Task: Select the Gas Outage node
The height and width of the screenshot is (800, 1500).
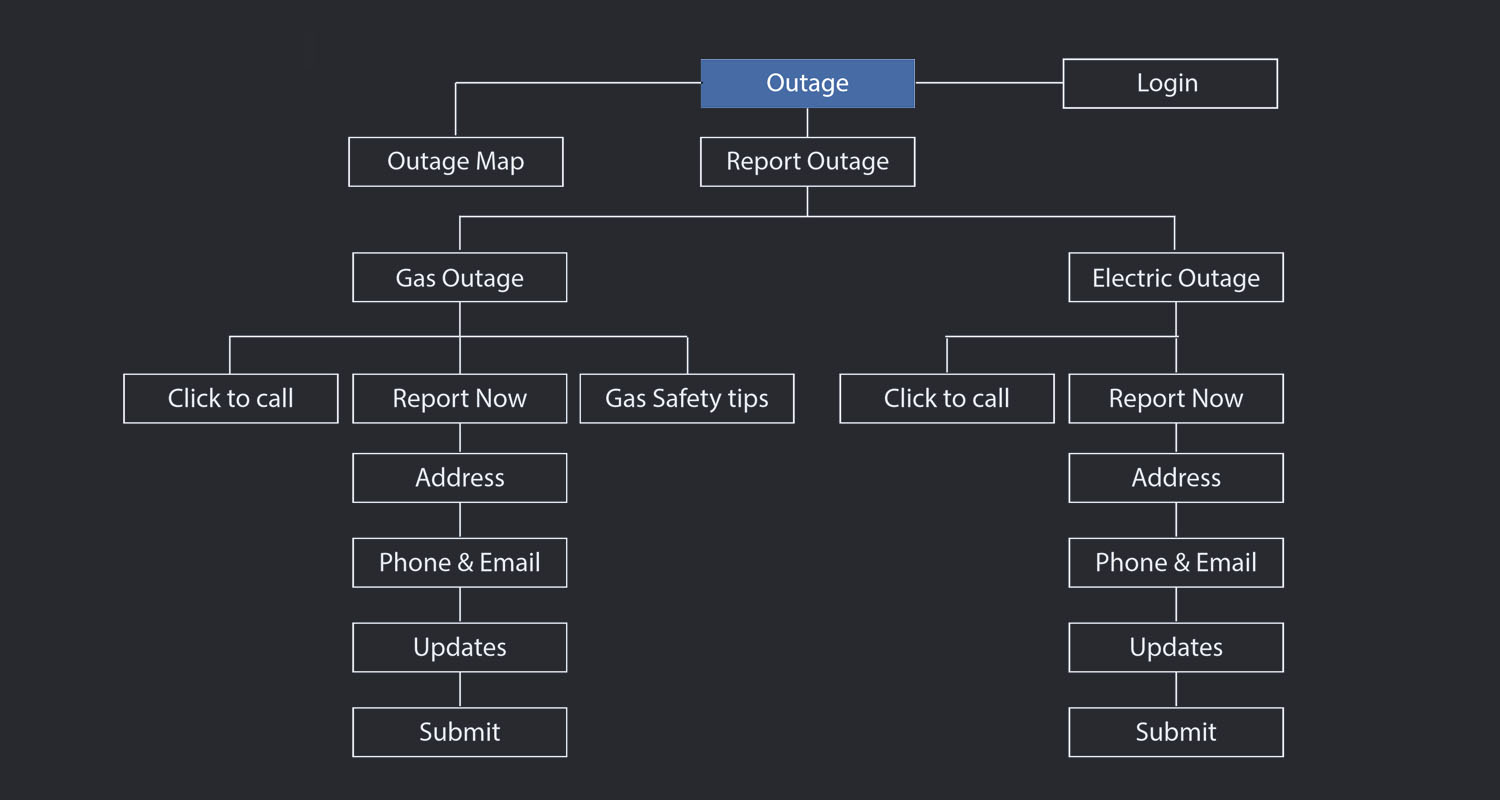Action: point(459,278)
